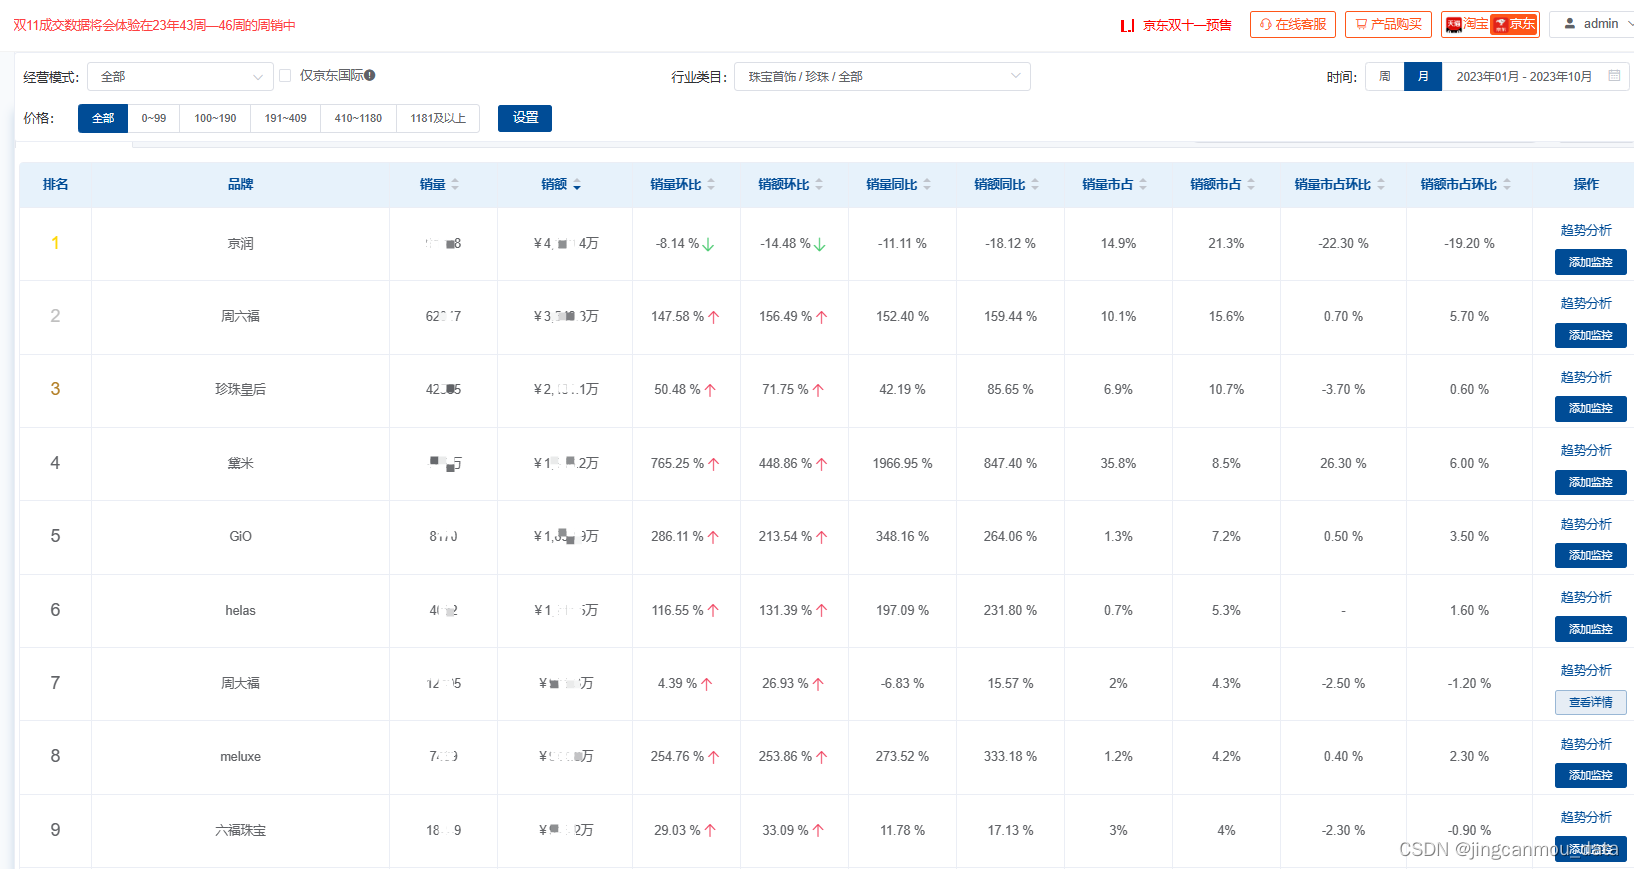This screenshot has width=1634, height=869.
Task: Click 查看详情 for 周大福 row
Action: pos(1590,702)
